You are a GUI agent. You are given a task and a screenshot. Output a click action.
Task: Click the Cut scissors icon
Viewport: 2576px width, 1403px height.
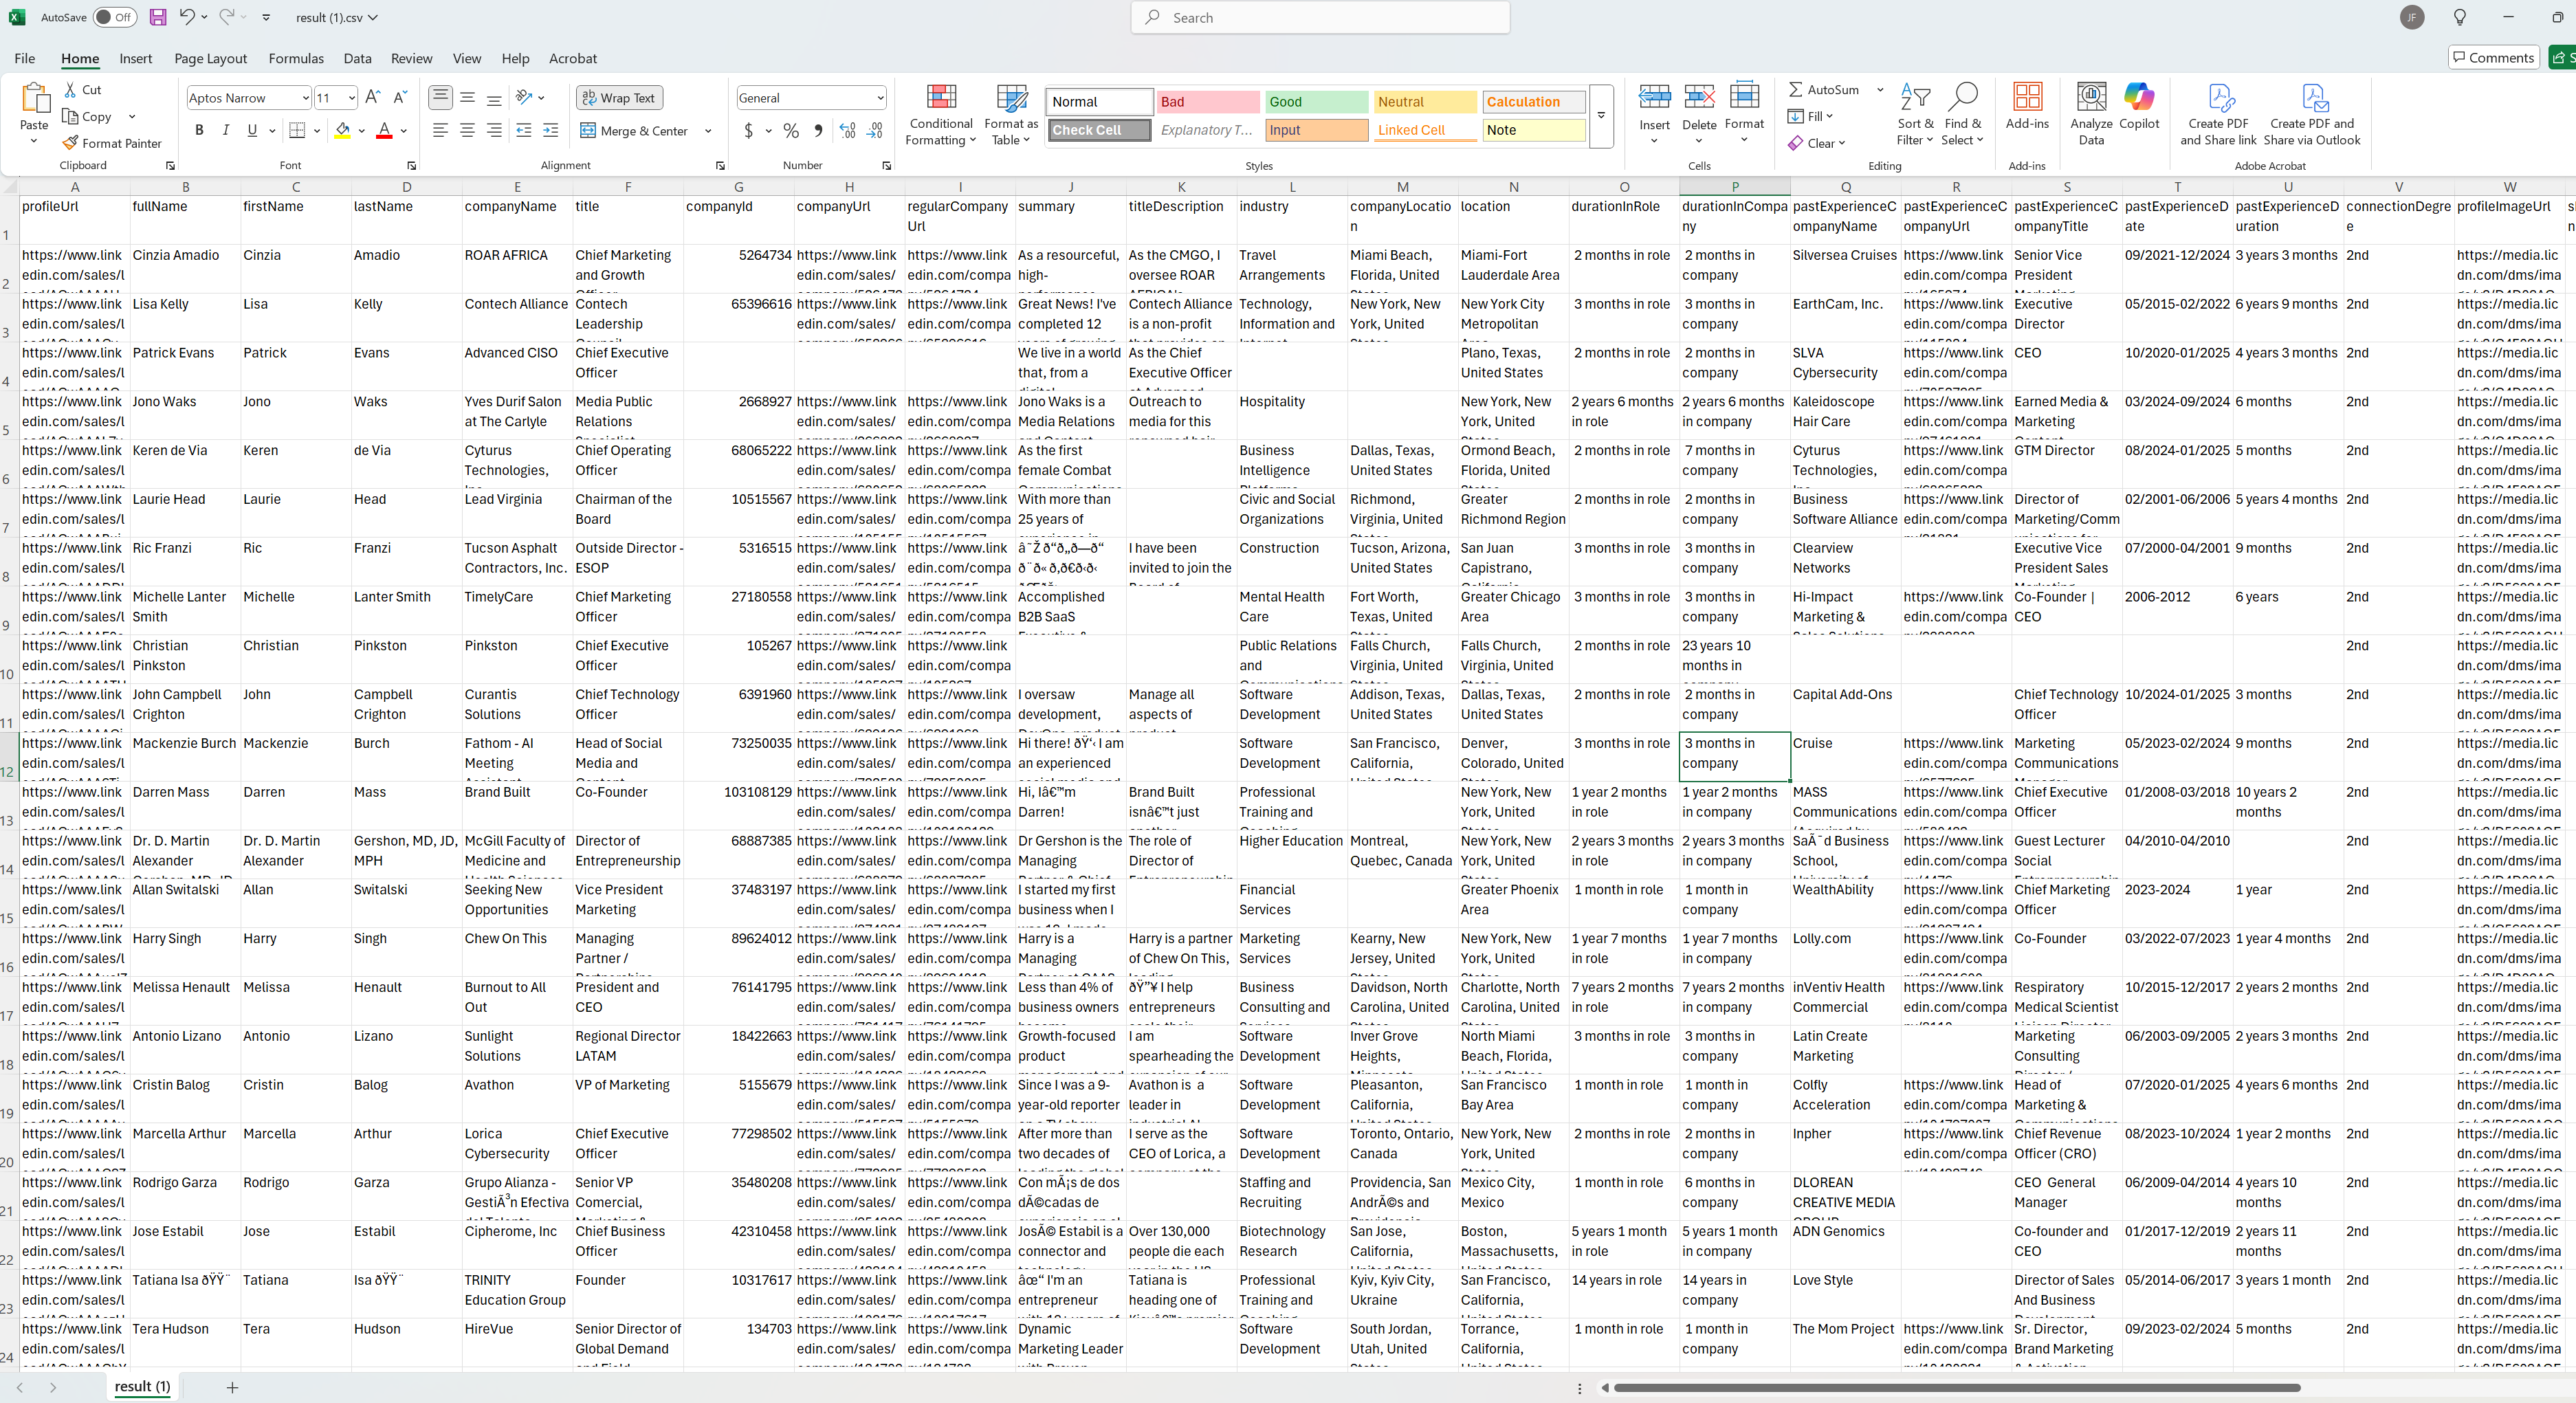71,89
